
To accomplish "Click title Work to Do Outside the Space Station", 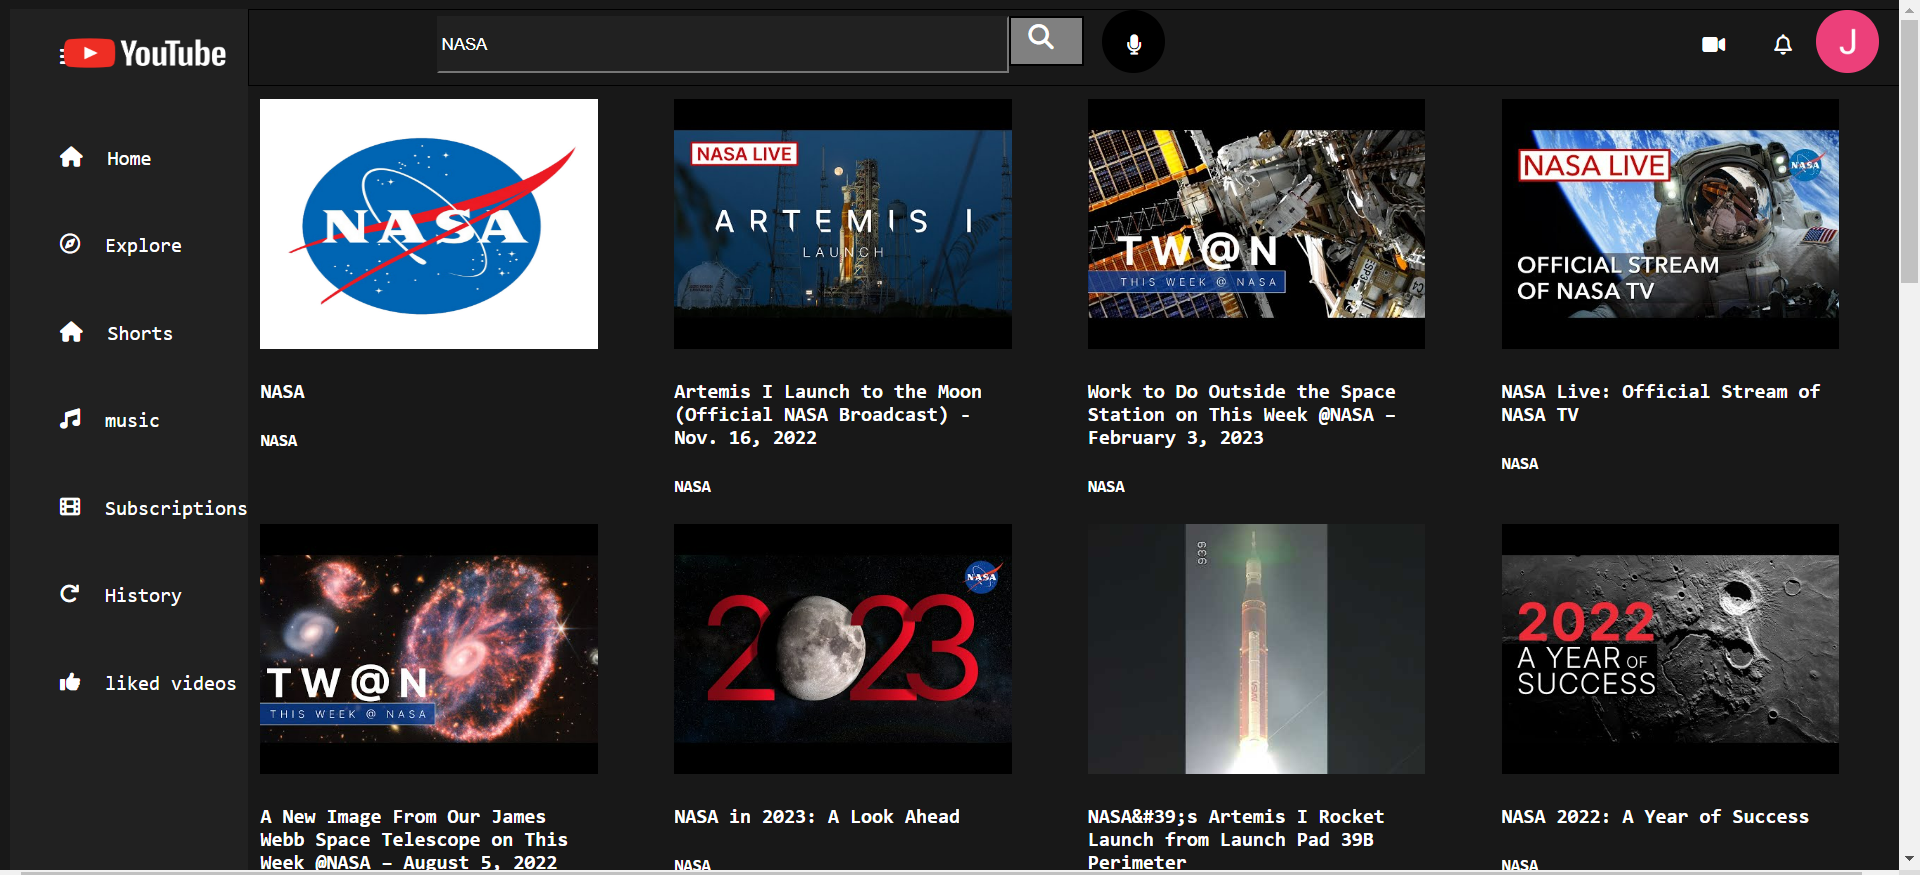I will 1242,415.
